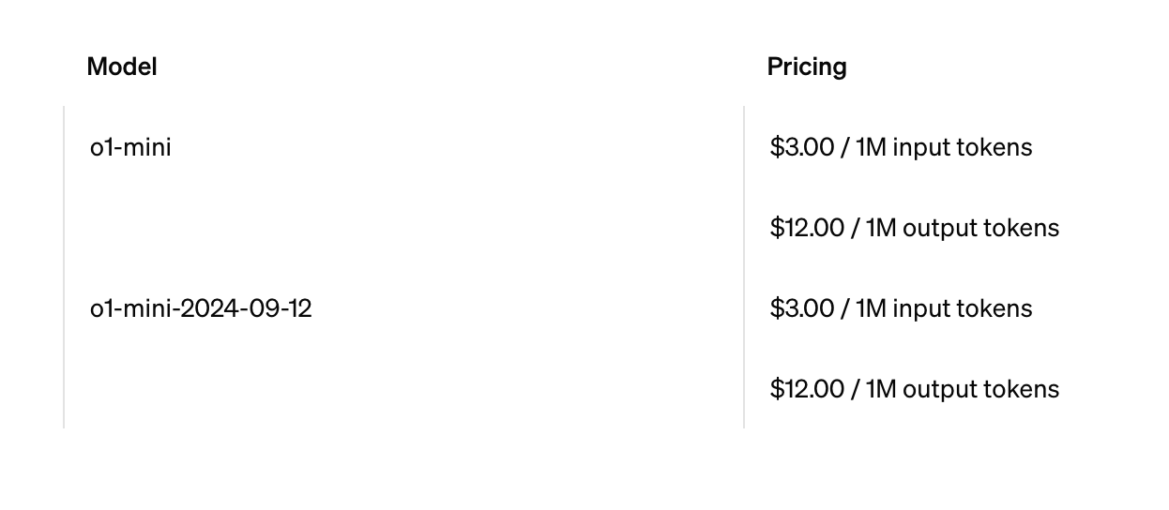Viewport: 1169px width, 510px height.
Task: Click the "Model" column header
Action: [122, 67]
